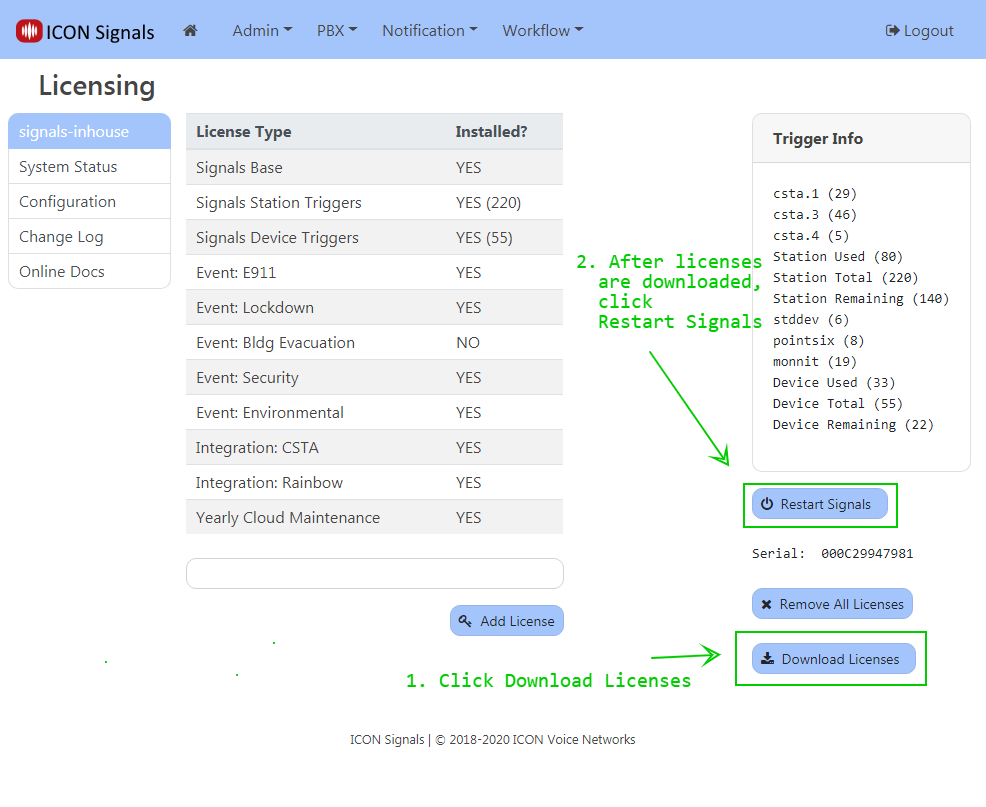
Task: Click the Logout link
Action: coord(919,31)
